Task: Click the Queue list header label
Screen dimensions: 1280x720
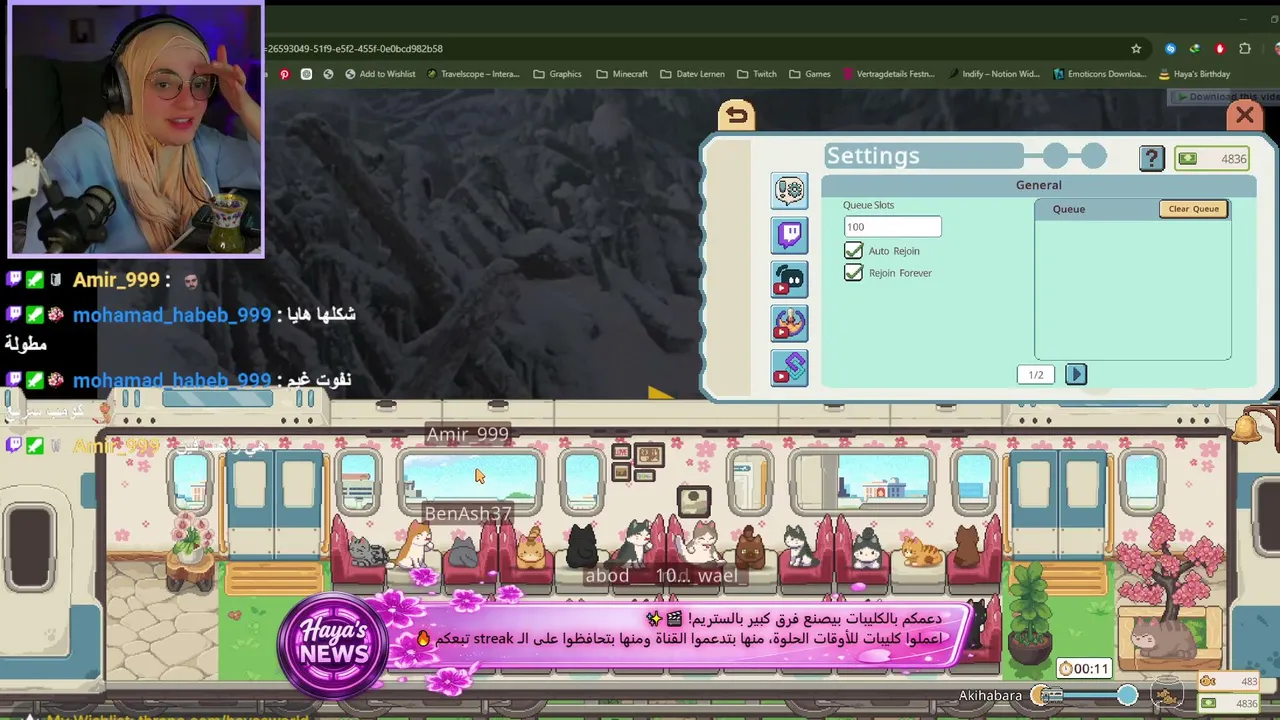Action: tap(1069, 209)
